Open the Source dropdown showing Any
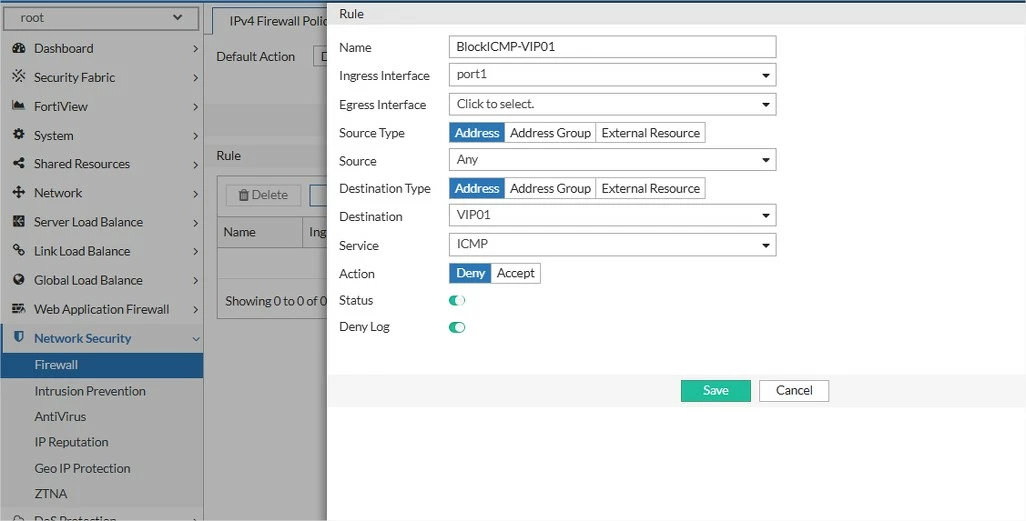Viewport: 1026px width, 521px height. pos(612,160)
